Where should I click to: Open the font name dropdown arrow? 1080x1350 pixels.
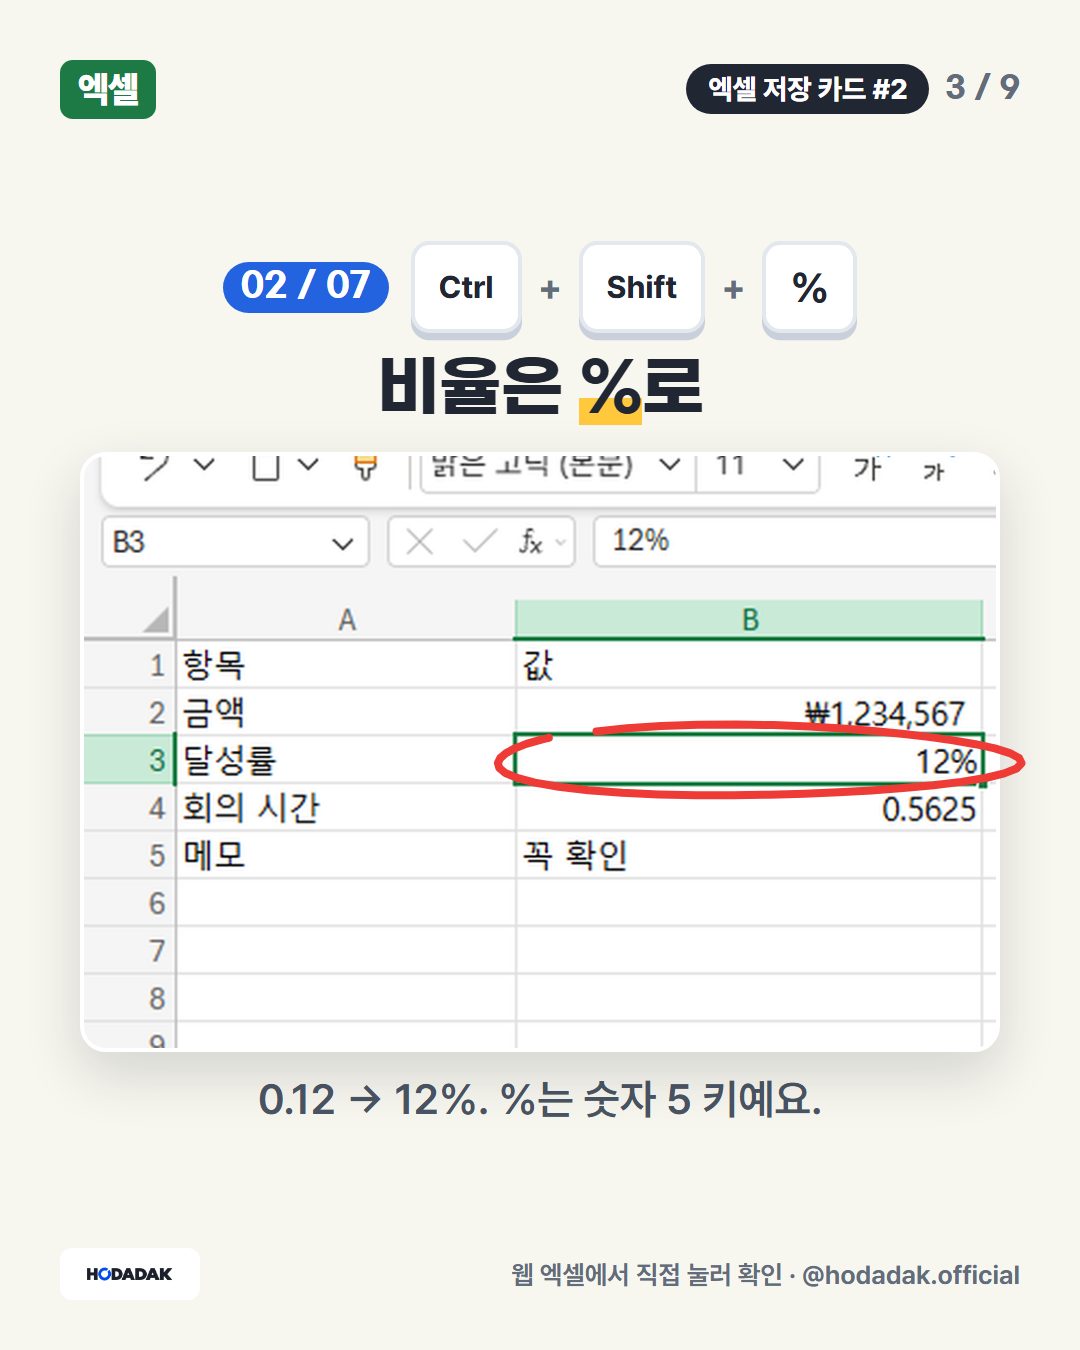point(670,465)
